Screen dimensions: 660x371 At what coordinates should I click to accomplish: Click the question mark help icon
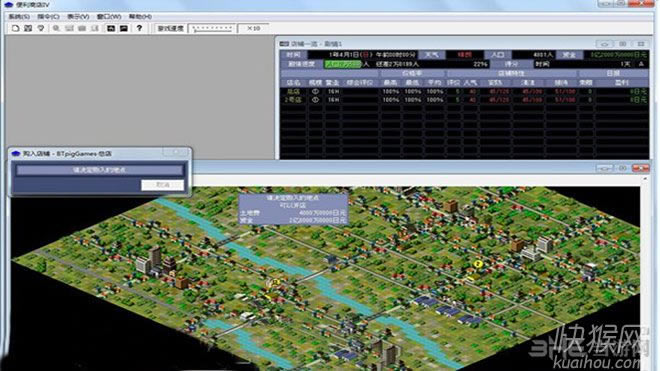click(x=139, y=28)
